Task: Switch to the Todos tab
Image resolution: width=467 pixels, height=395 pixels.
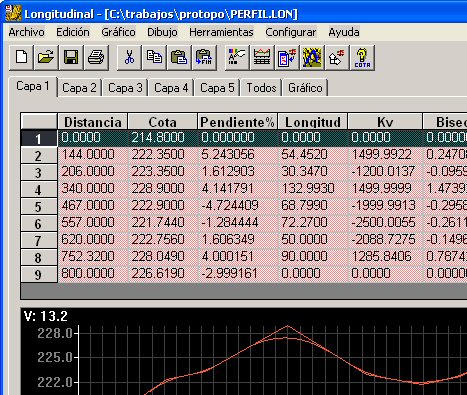Action: click(261, 88)
